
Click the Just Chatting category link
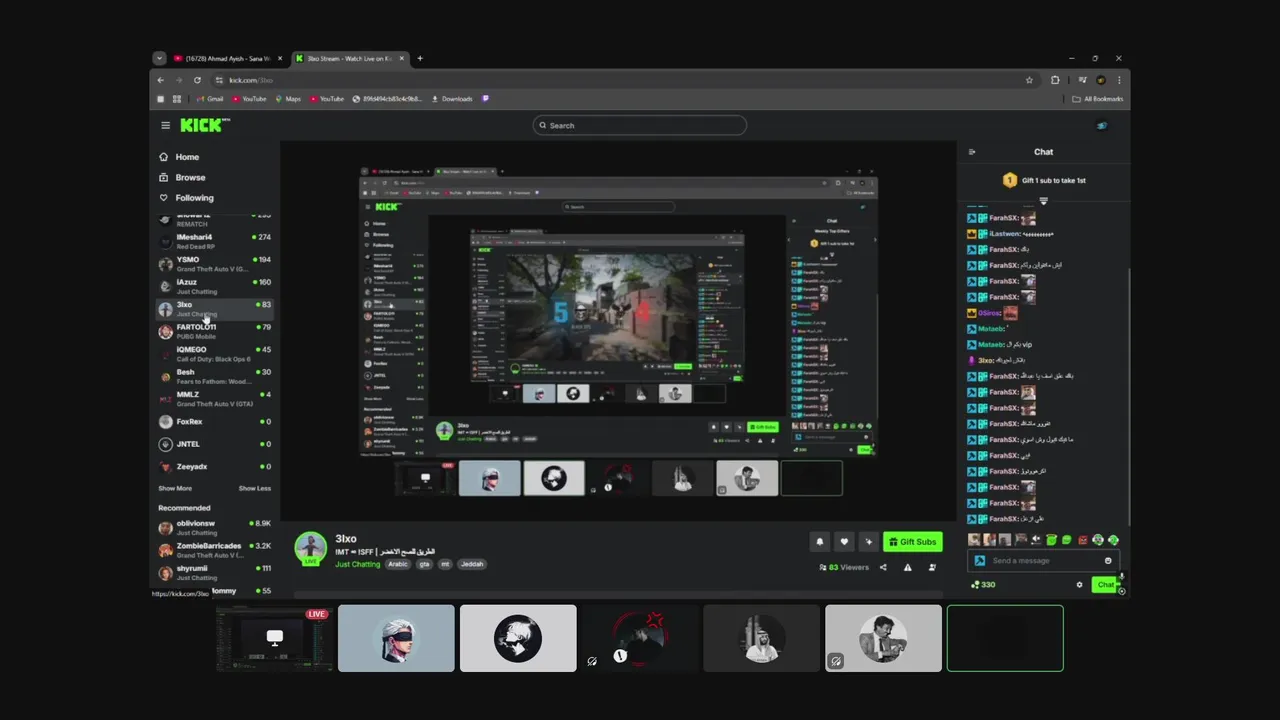(x=357, y=564)
